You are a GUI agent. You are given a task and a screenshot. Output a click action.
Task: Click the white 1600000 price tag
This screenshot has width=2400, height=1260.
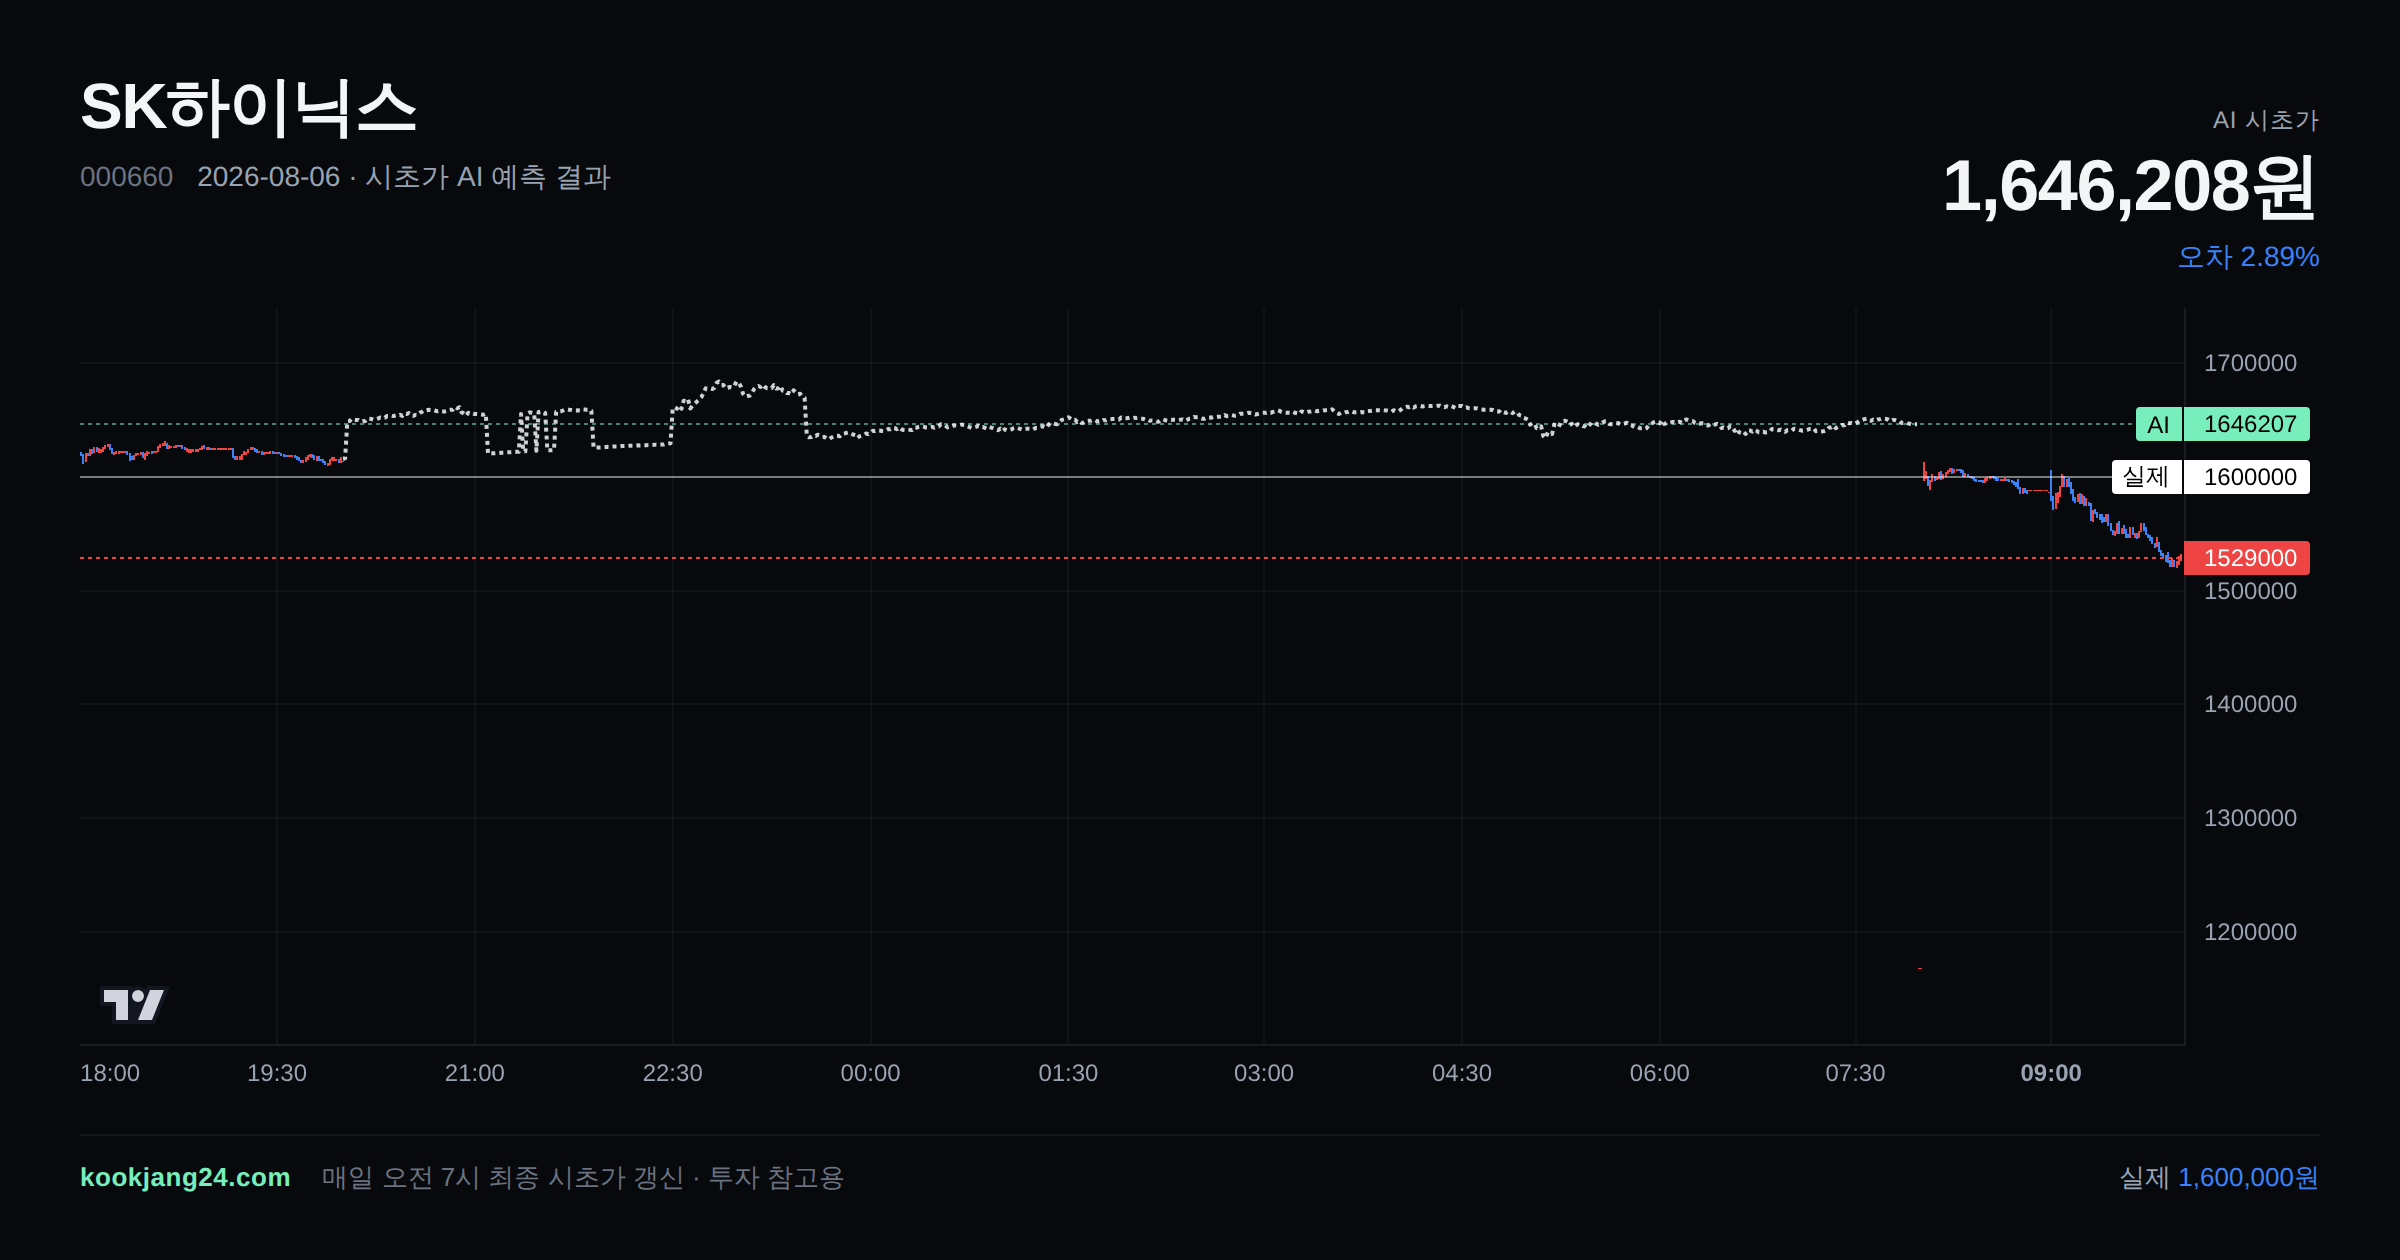(2246, 477)
